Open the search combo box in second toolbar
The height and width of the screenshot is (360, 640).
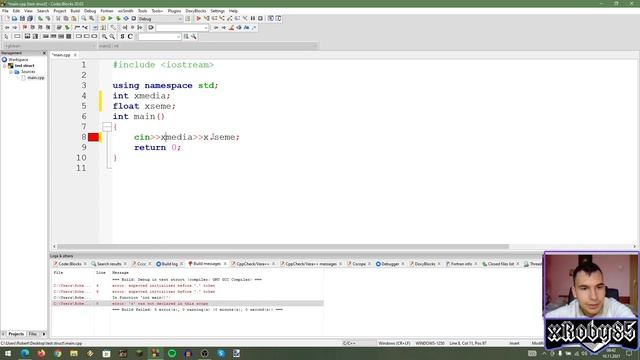(x=182, y=28)
